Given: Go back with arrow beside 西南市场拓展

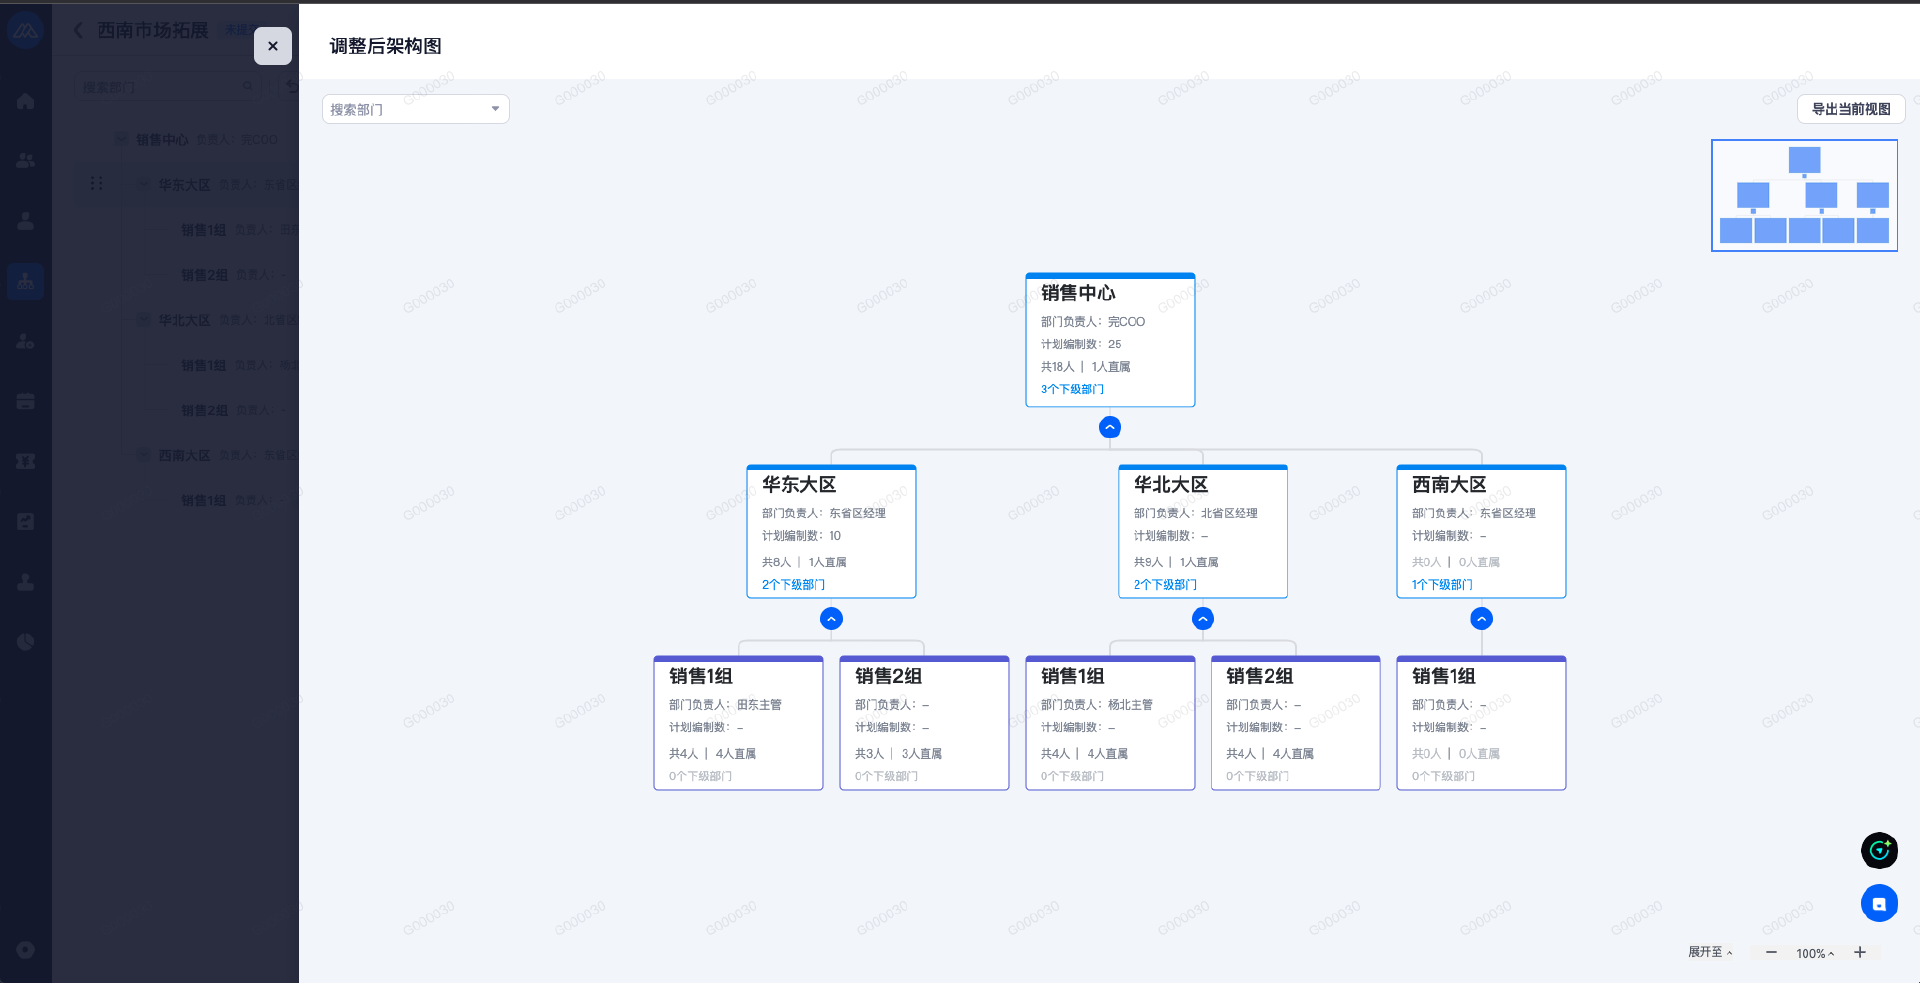Looking at the screenshot, I should click(78, 30).
